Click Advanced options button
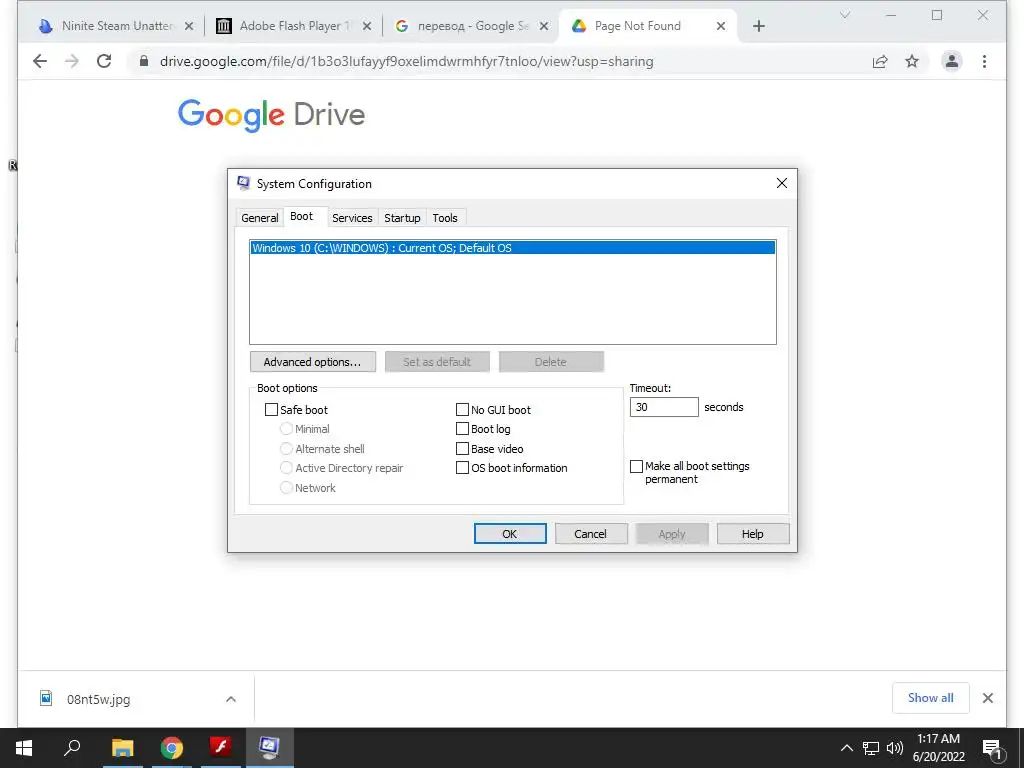The height and width of the screenshot is (768, 1024). click(312, 362)
